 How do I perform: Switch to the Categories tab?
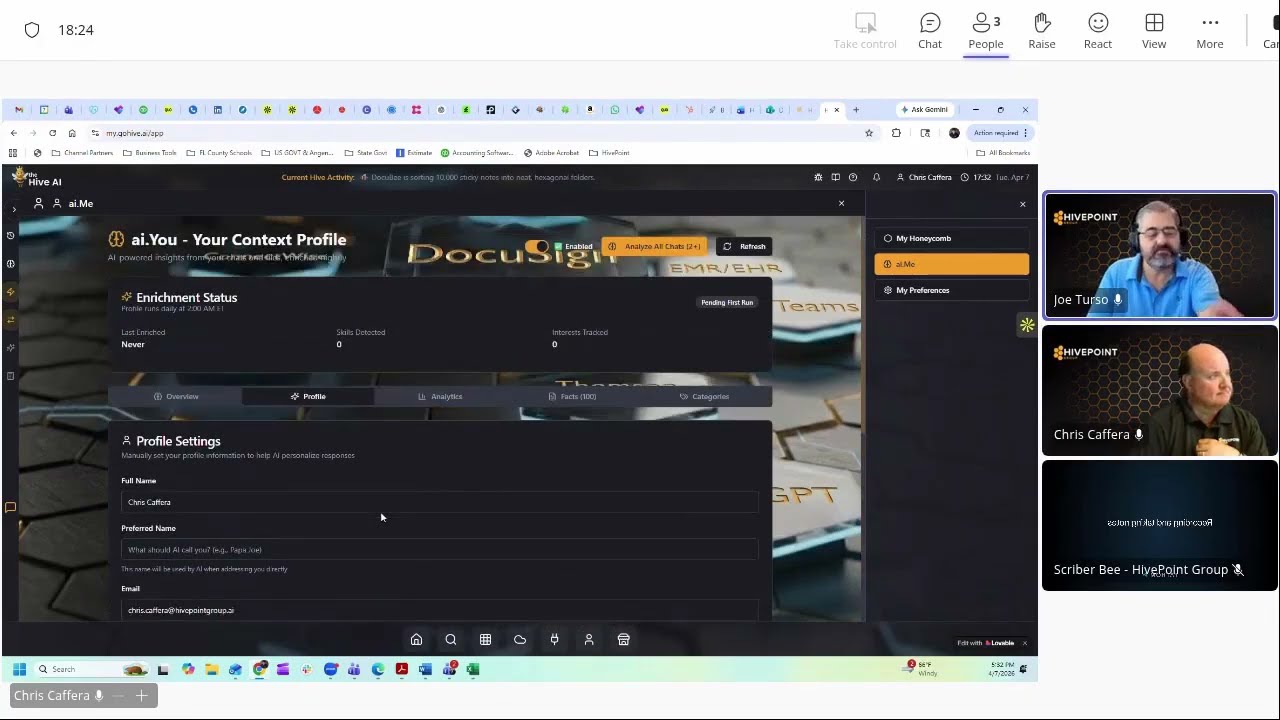coord(704,396)
